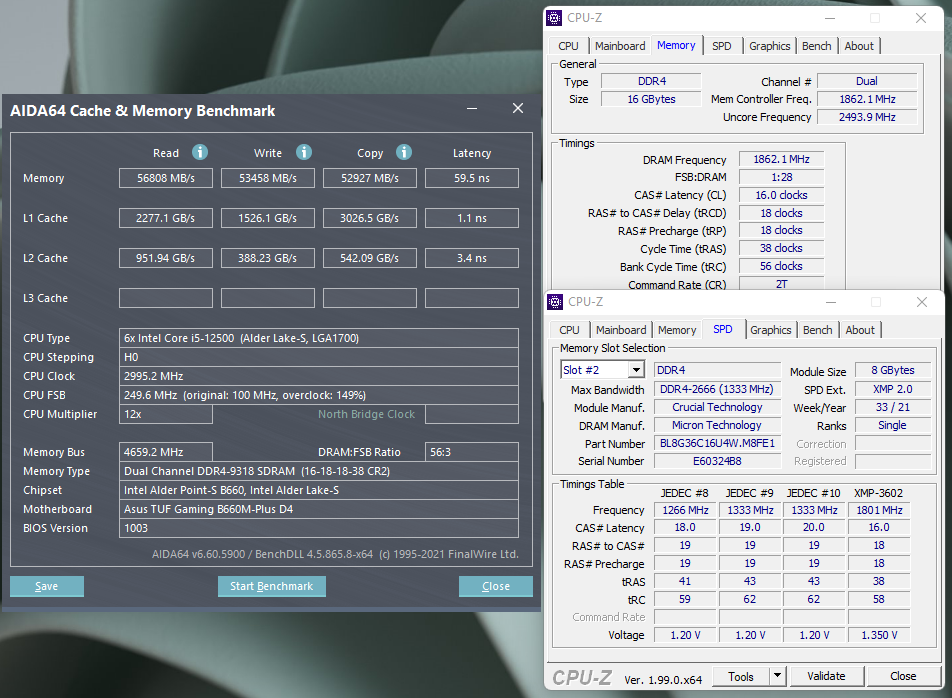952x698 pixels.
Task: Click Start Benchmark button in AIDA64
Action: (x=271, y=586)
